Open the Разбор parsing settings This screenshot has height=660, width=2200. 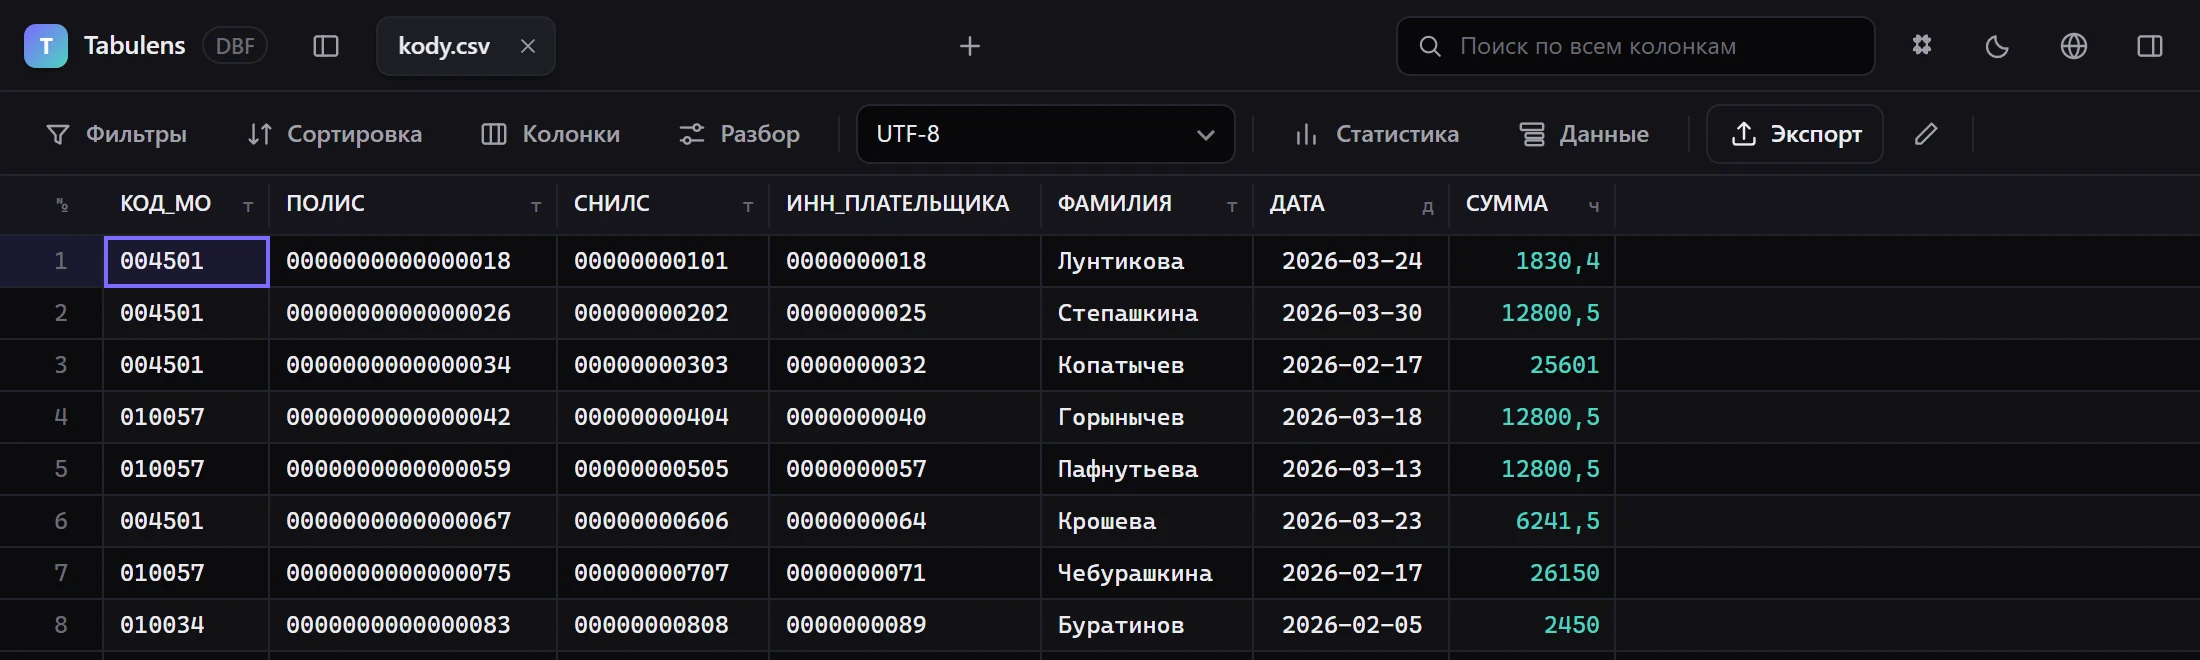739,134
